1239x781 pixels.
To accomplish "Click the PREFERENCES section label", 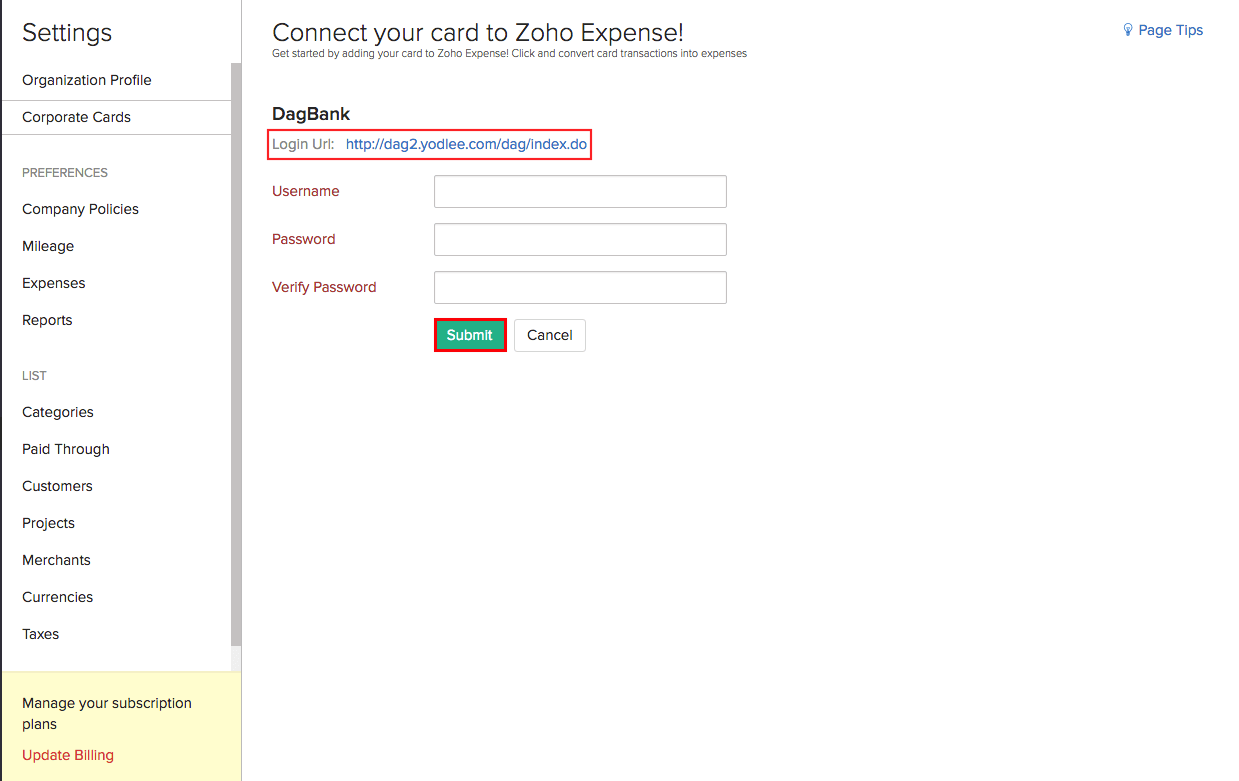I will pyautogui.click(x=65, y=173).
